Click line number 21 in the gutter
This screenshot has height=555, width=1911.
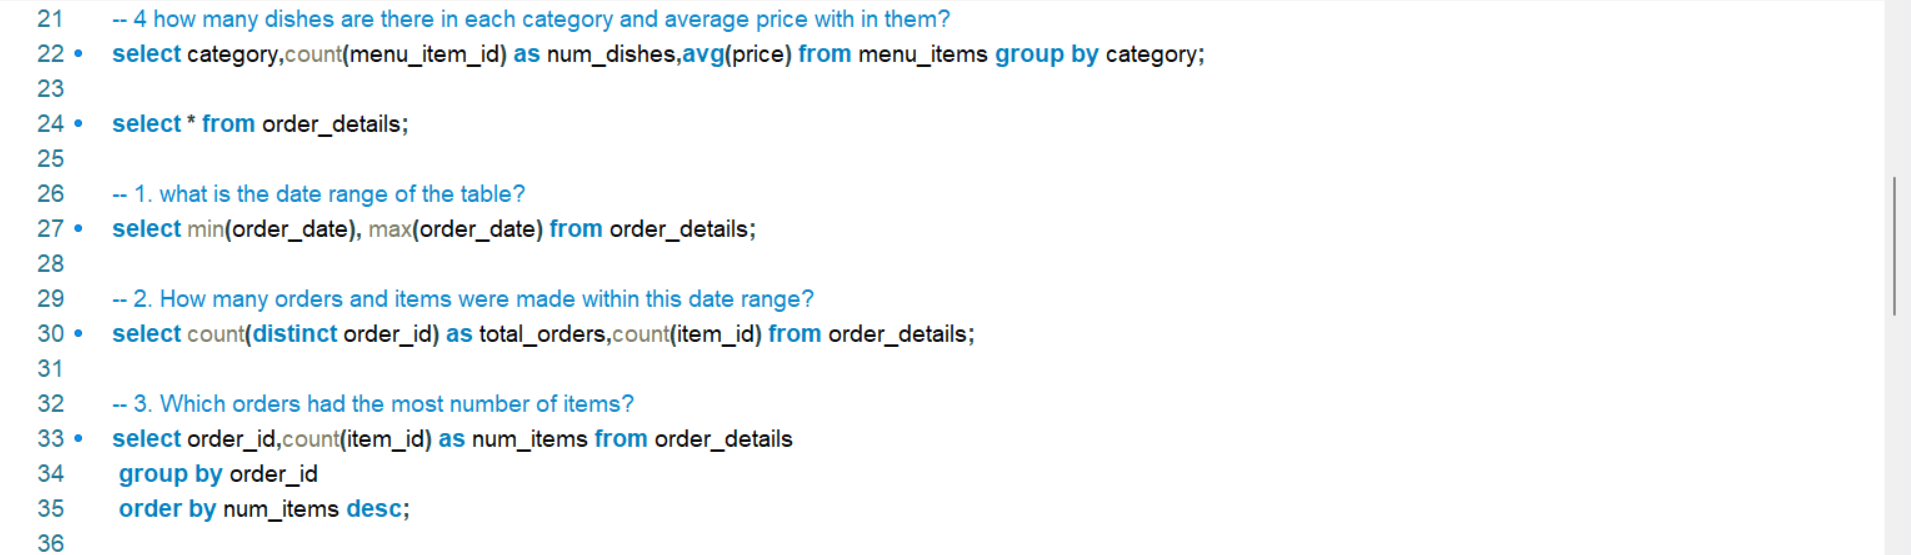[x=50, y=19]
